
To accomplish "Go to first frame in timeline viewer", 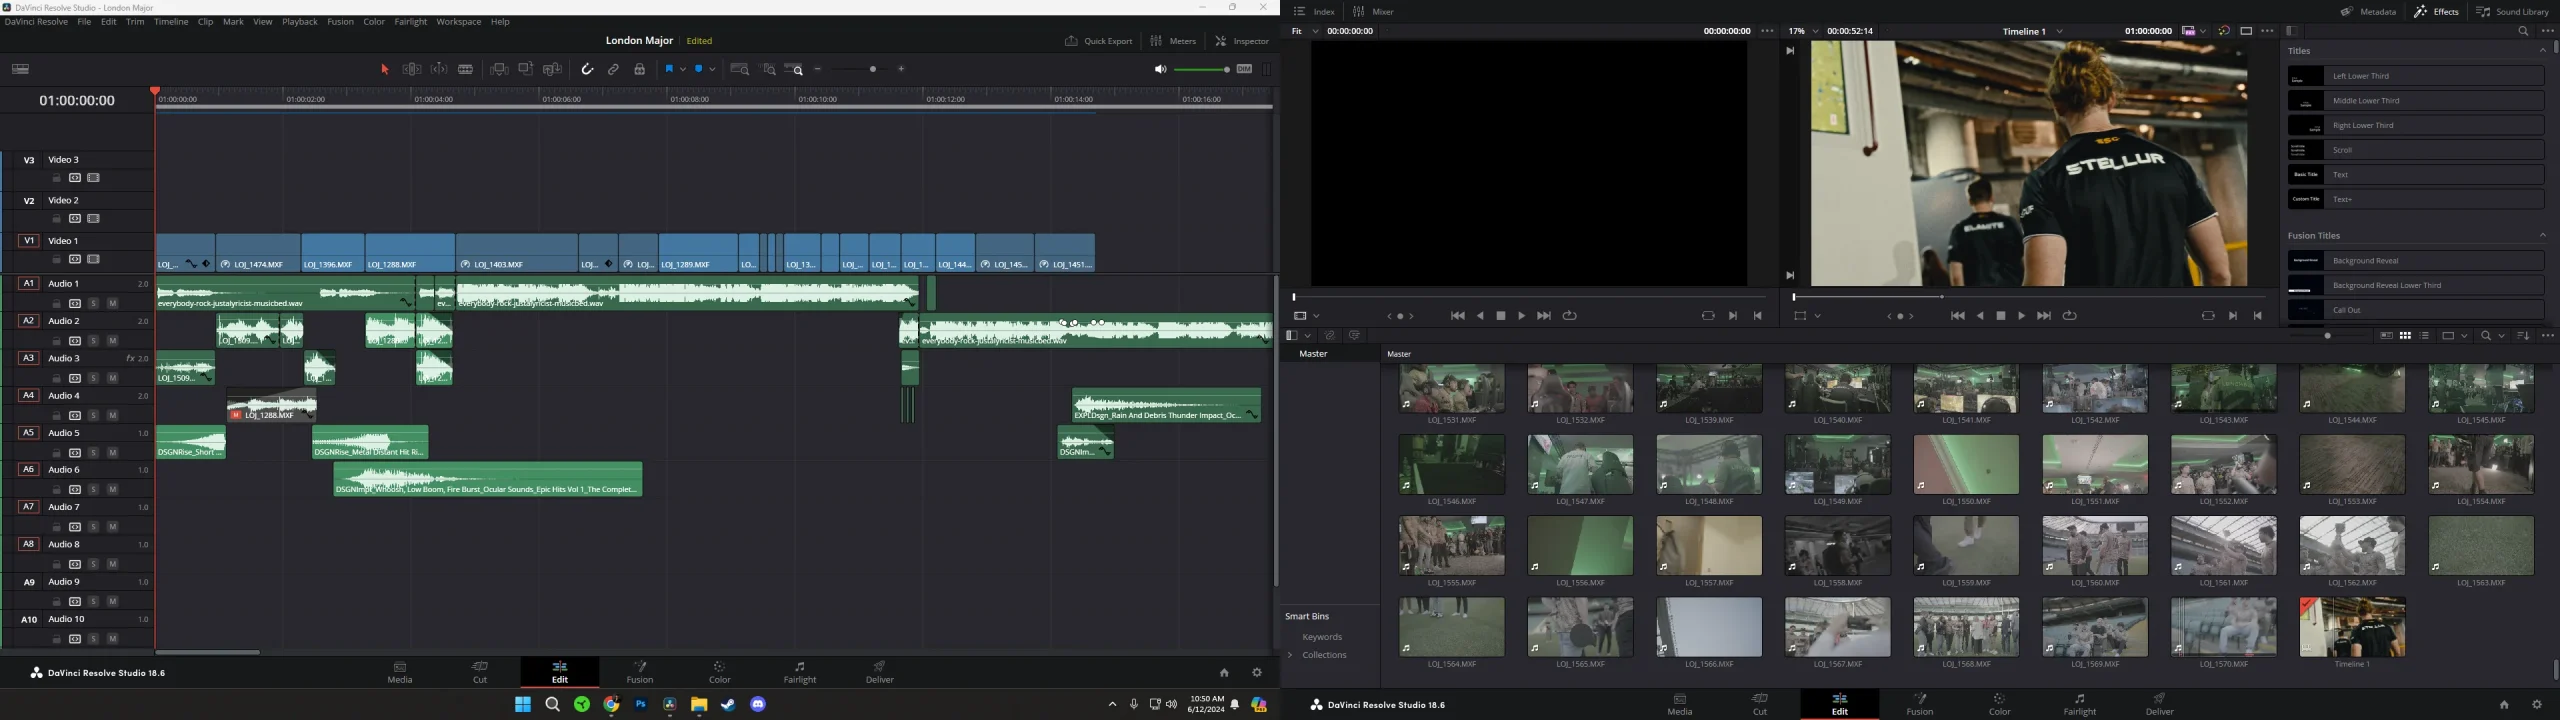I will [x=1957, y=316].
